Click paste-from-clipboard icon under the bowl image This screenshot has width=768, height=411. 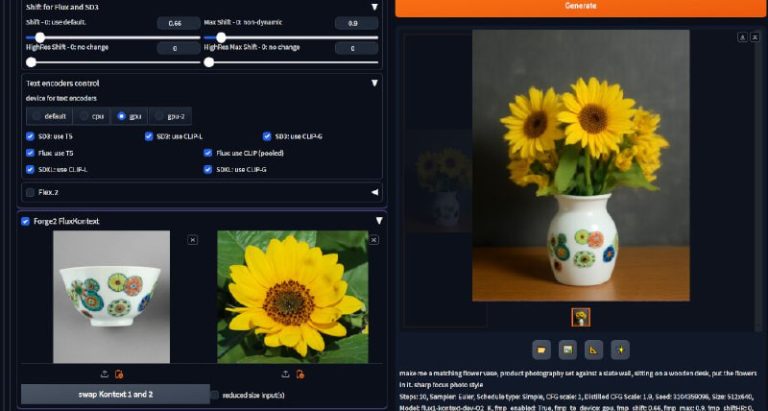pyautogui.click(x=118, y=374)
